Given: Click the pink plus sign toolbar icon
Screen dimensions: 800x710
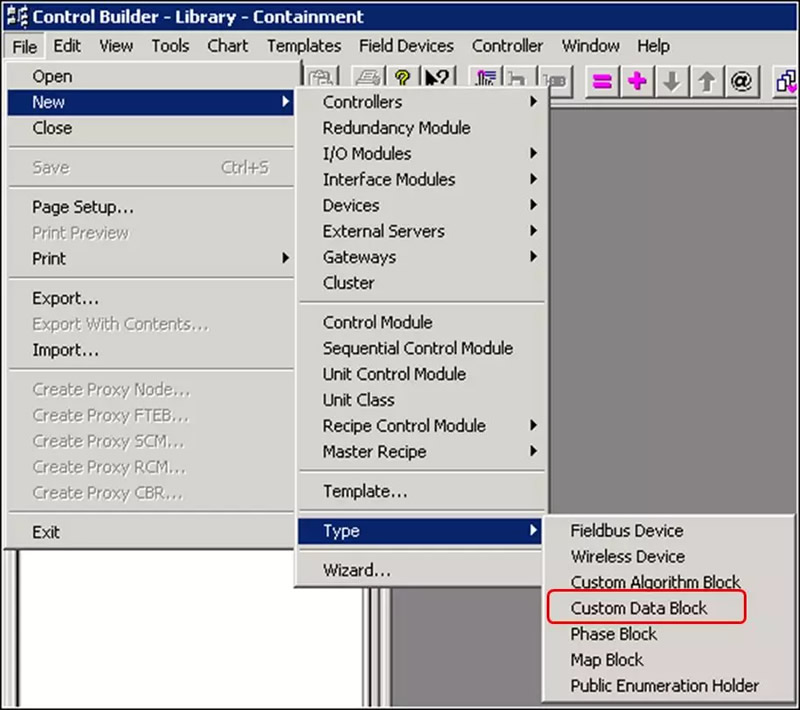Looking at the screenshot, I should click(x=637, y=81).
